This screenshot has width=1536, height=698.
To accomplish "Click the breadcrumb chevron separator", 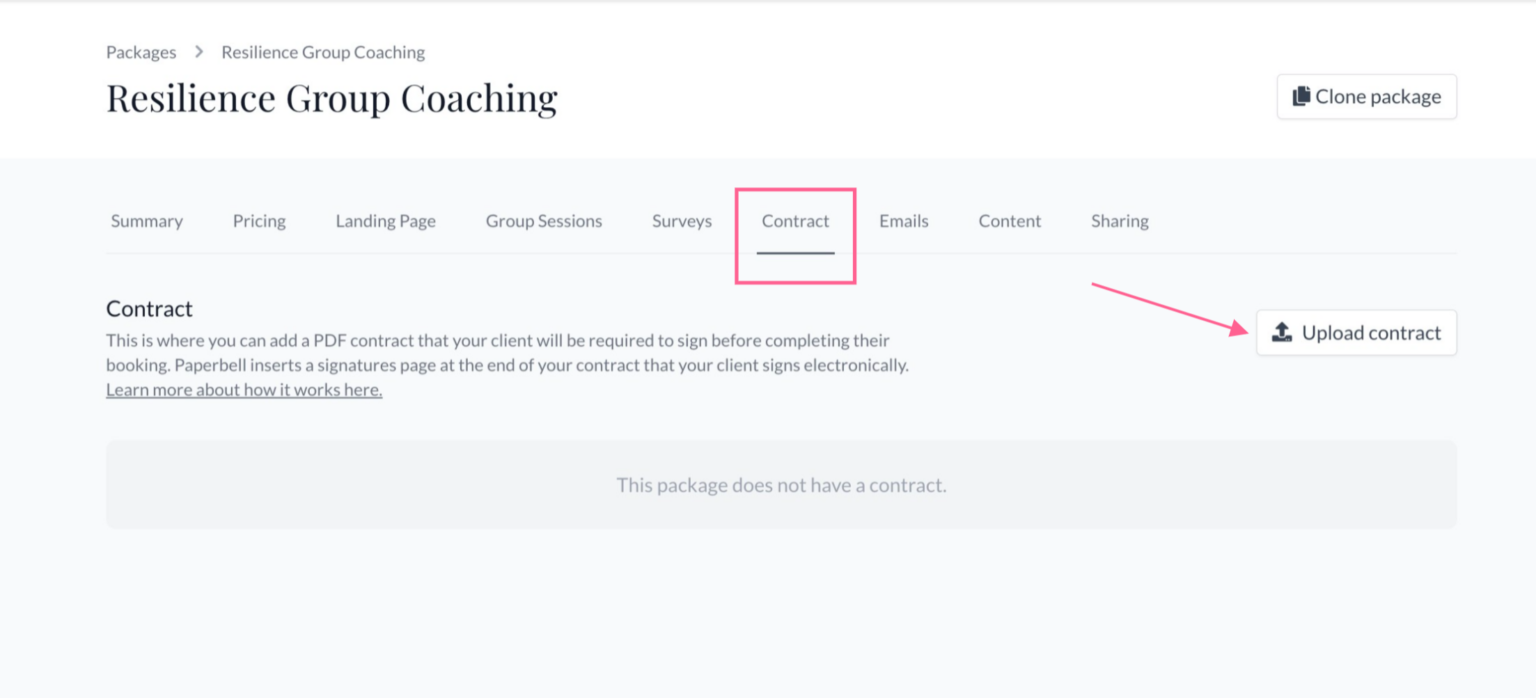I will click(x=199, y=52).
